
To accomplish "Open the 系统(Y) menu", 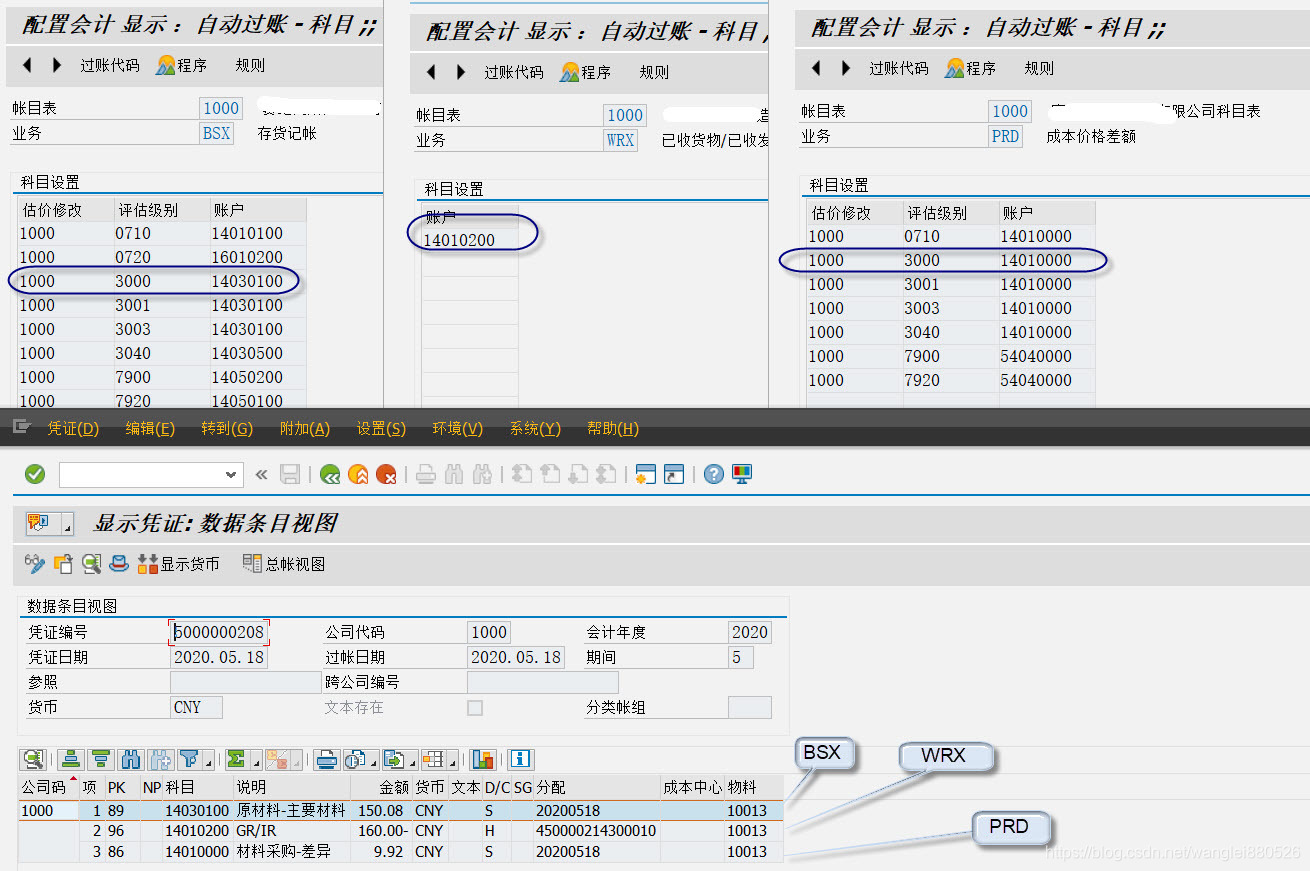I will pos(535,428).
